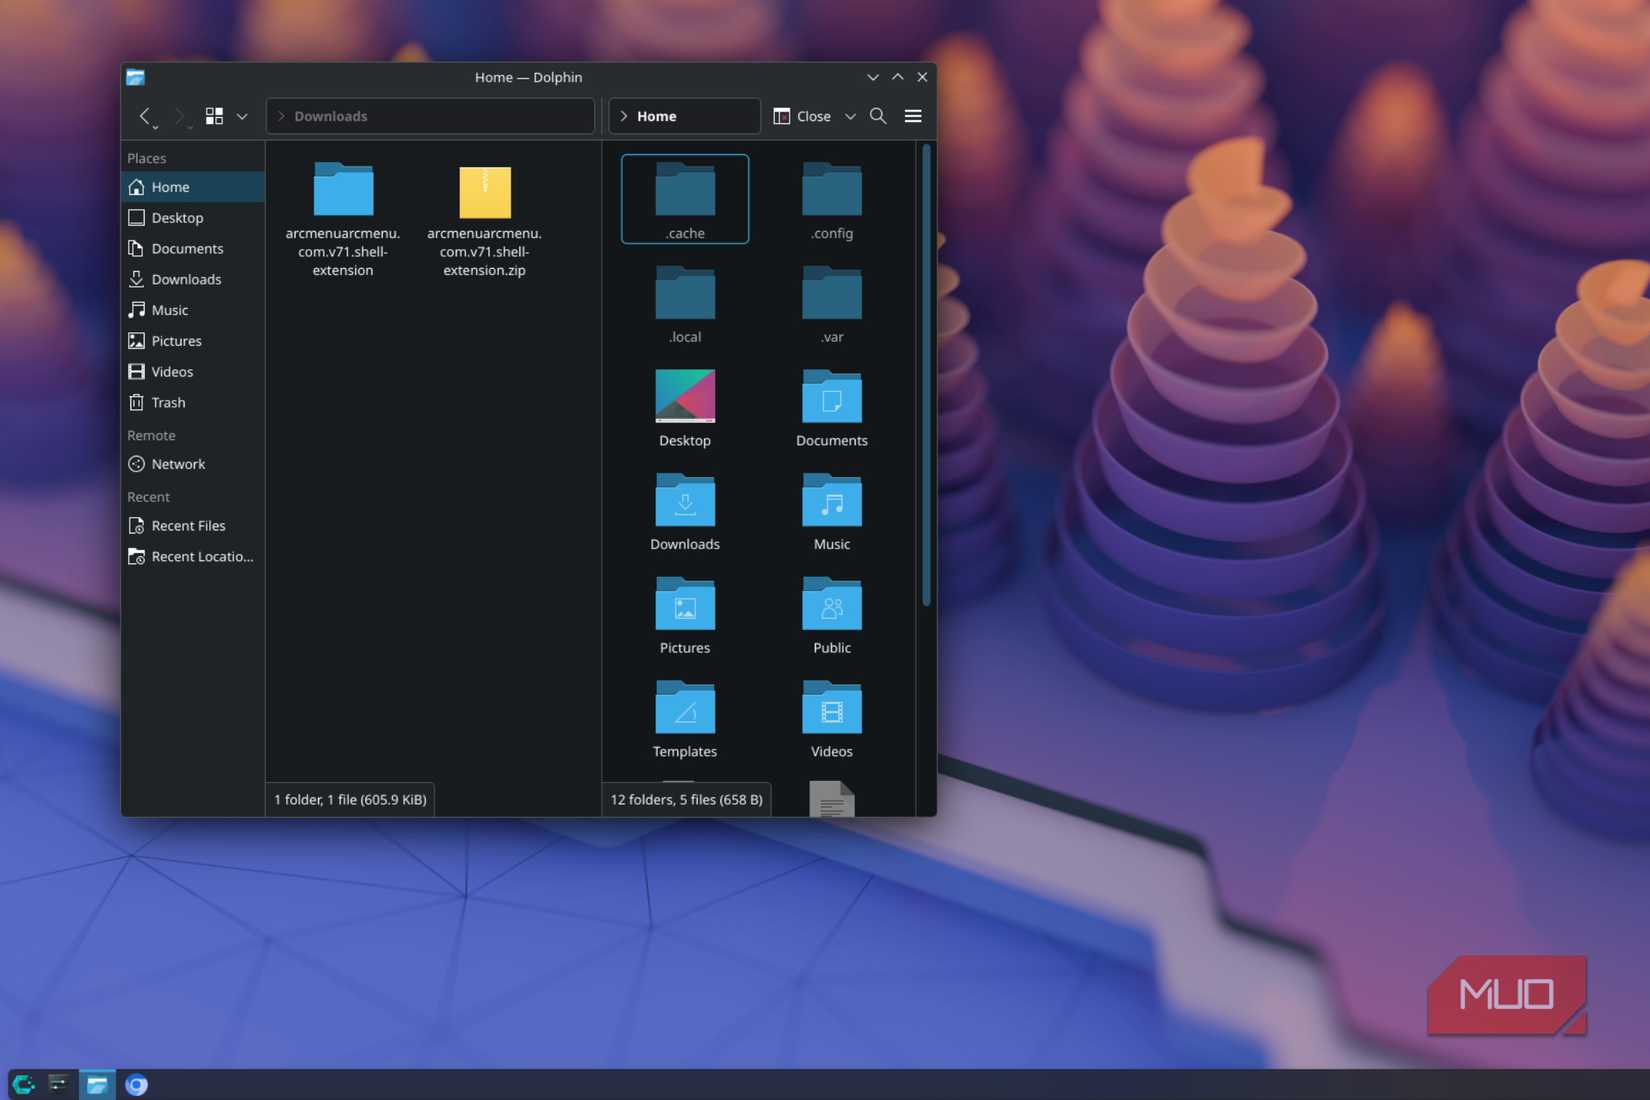Open the hamburger menu in Dolphin's toolbar
The height and width of the screenshot is (1100, 1650).
[912, 115]
